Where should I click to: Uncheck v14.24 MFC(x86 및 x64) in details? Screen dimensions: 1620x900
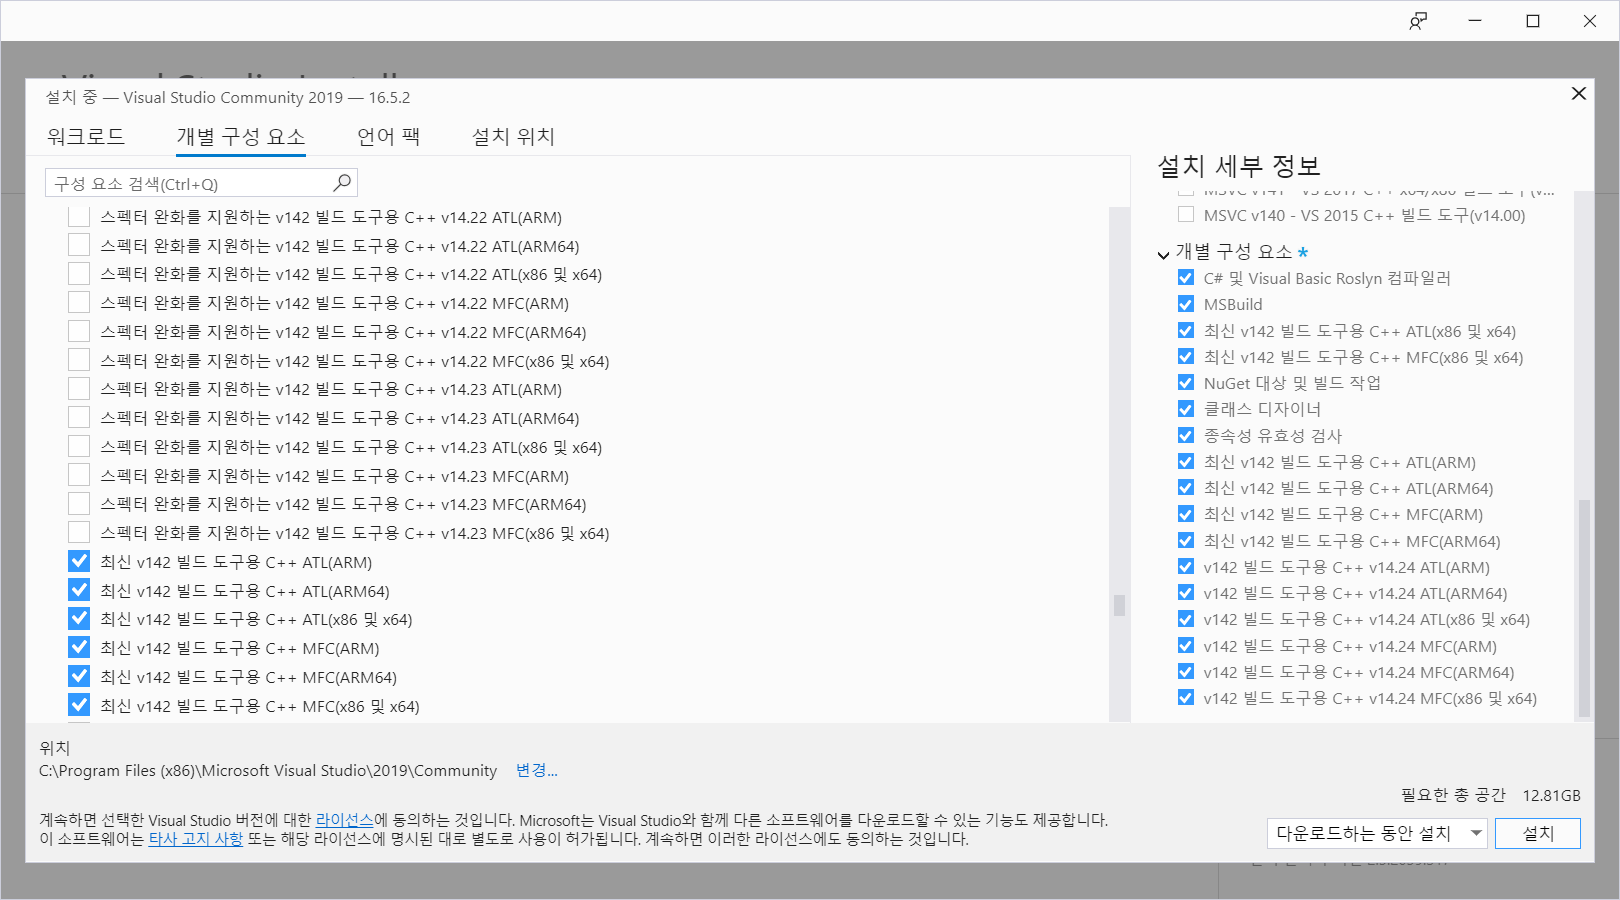[1186, 698]
